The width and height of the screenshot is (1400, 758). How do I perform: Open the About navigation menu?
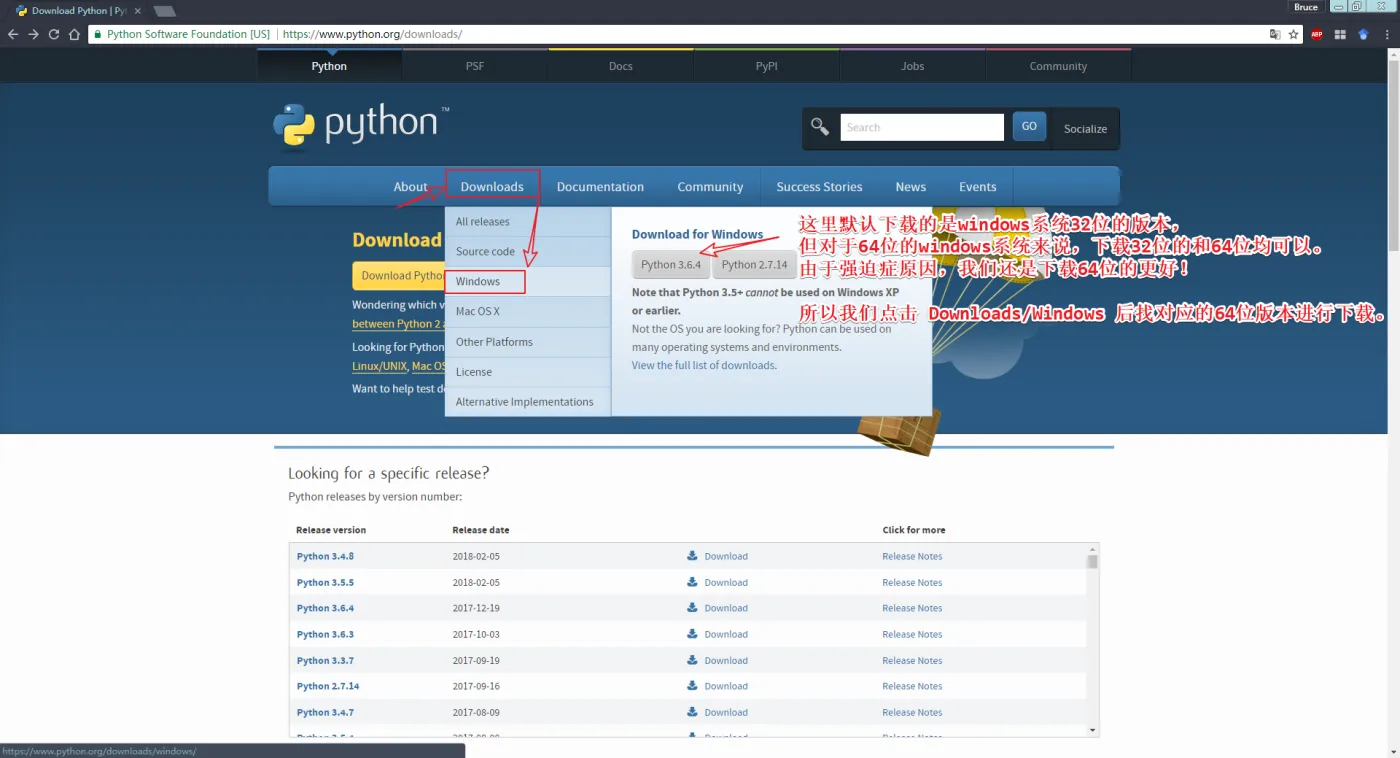(410, 187)
